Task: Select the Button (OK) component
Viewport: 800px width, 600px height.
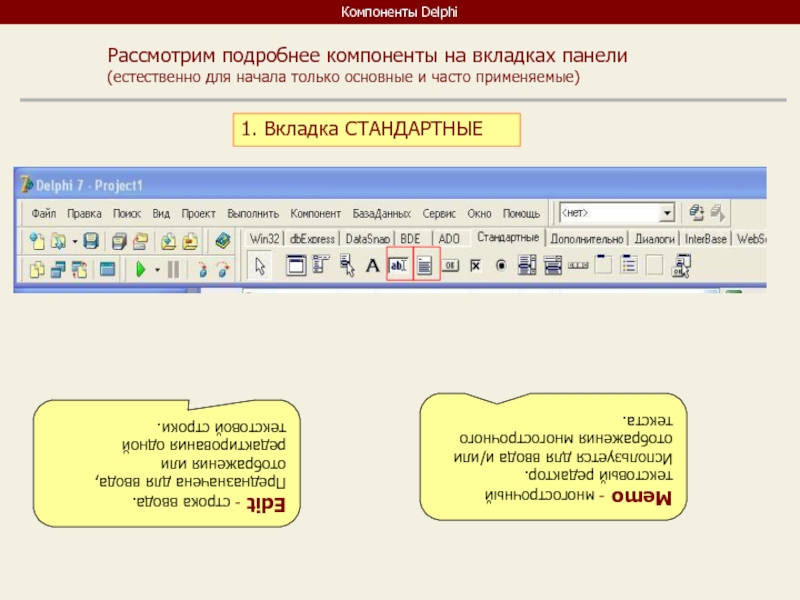Action: (451, 265)
